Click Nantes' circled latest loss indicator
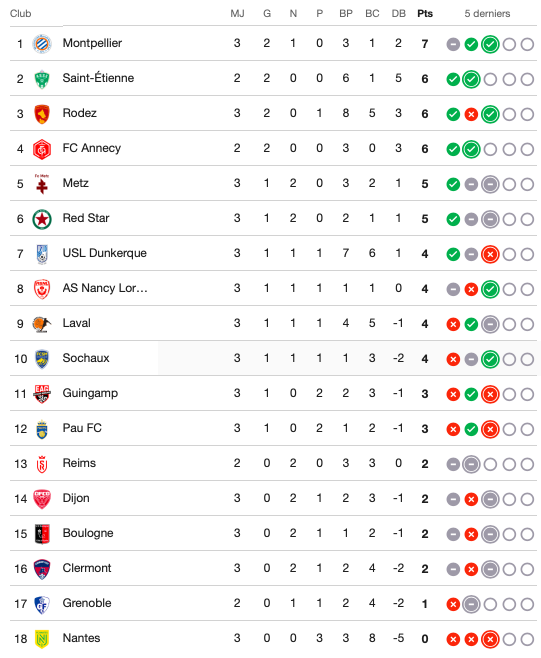 click(x=490, y=639)
